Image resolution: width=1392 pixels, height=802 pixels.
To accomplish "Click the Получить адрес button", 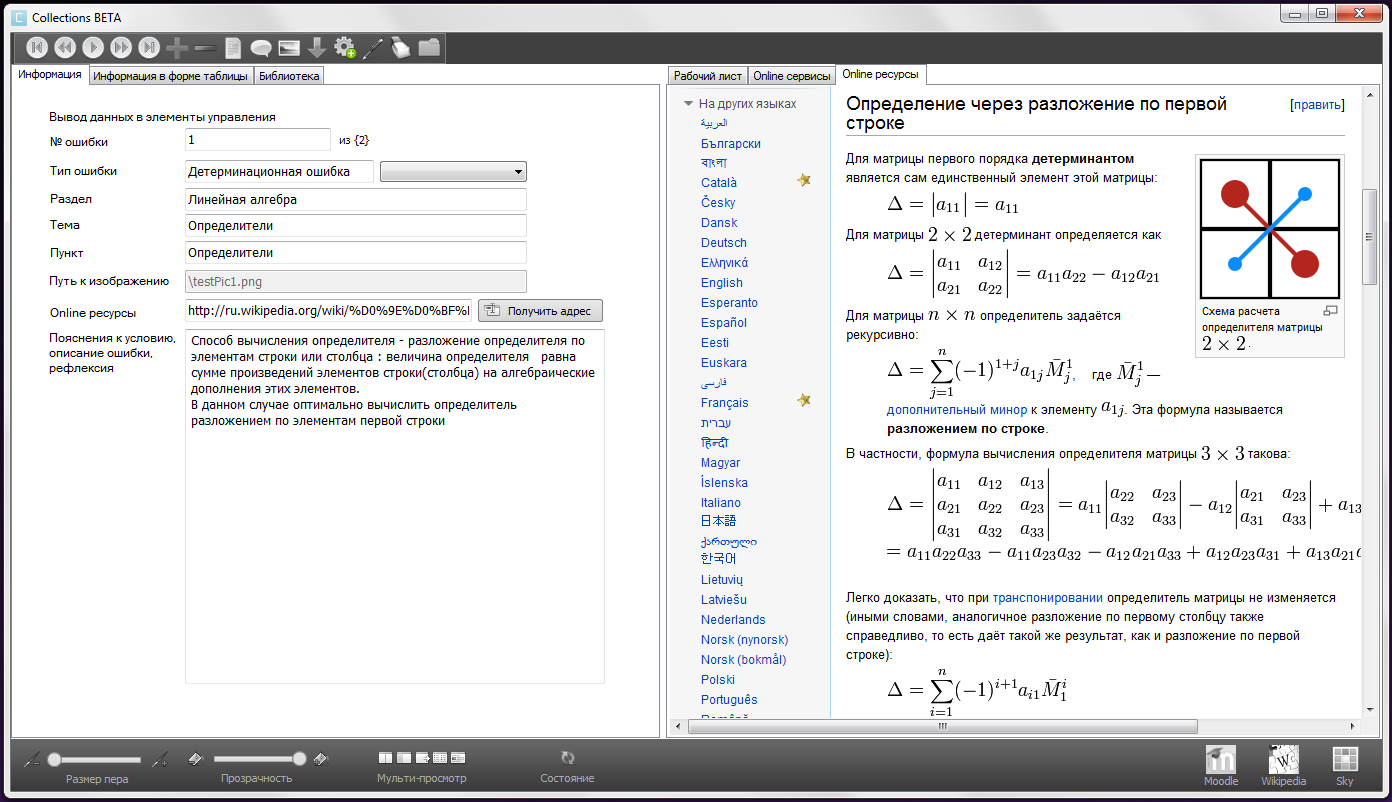I will (x=540, y=311).
